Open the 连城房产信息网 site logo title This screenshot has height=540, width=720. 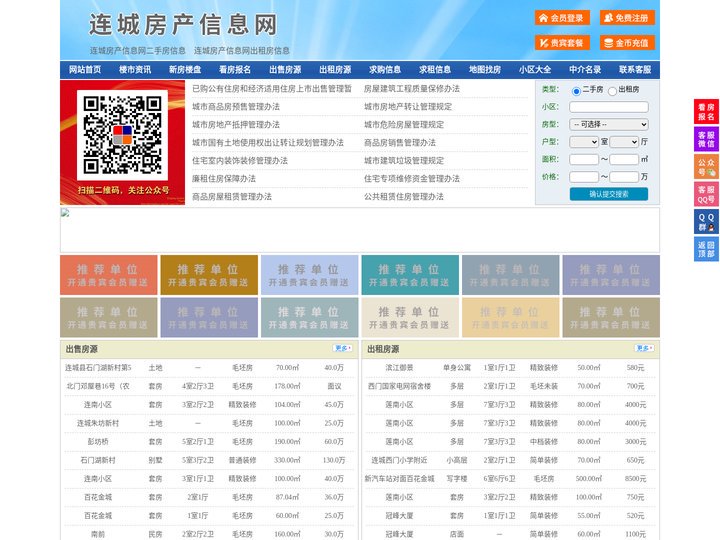coord(183,24)
